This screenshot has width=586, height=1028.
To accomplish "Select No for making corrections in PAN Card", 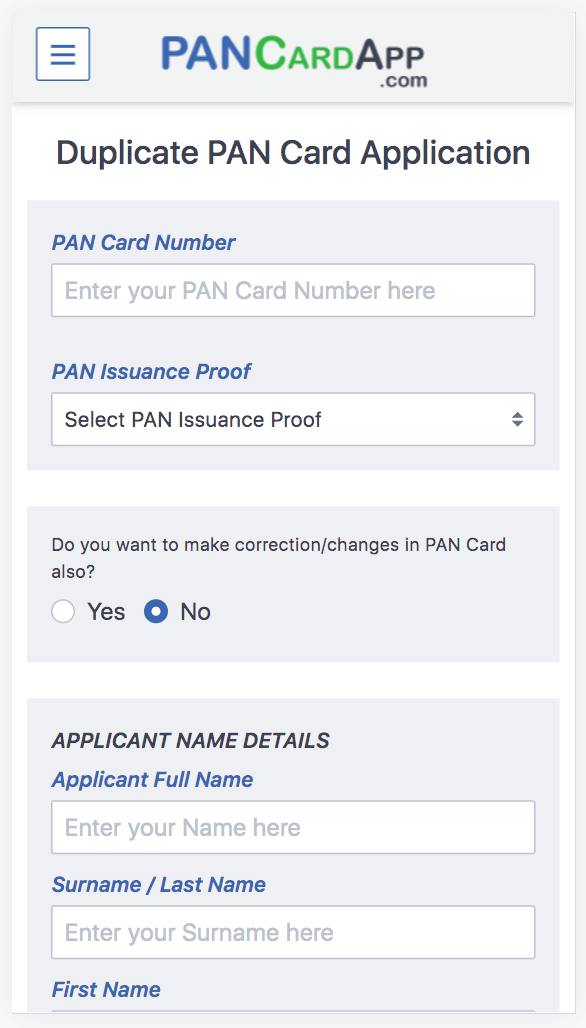I will pyautogui.click(x=155, y=611).
